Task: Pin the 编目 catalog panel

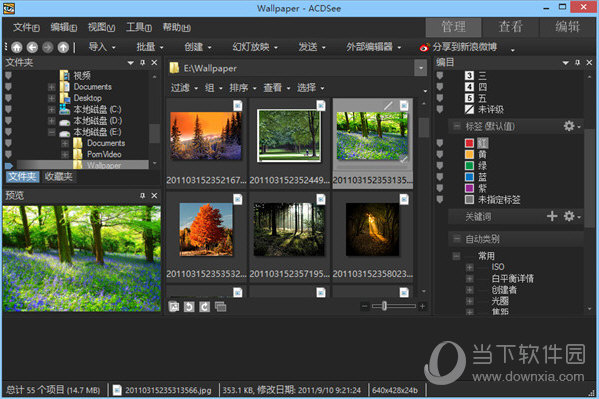Action: coord(578,62)
